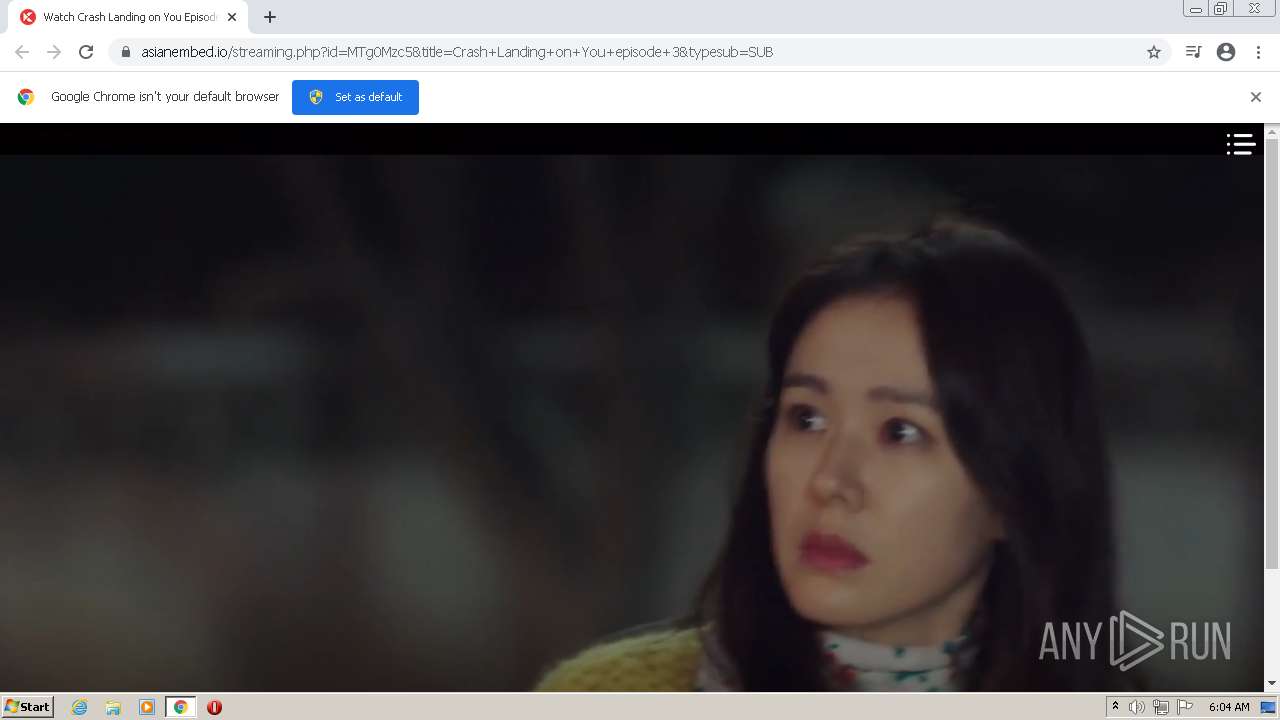Open the video player playlist menu icon
This screenshot has width=1280, height=720.
[x=1241, y=145]
